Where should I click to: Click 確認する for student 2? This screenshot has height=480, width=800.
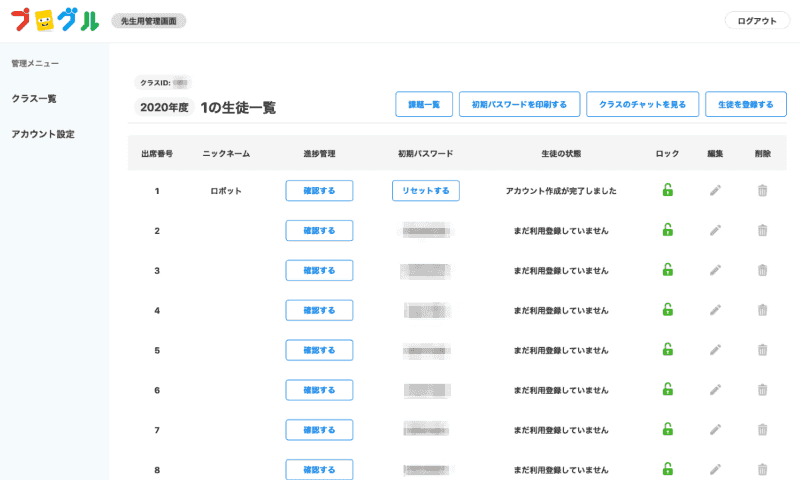319,231
